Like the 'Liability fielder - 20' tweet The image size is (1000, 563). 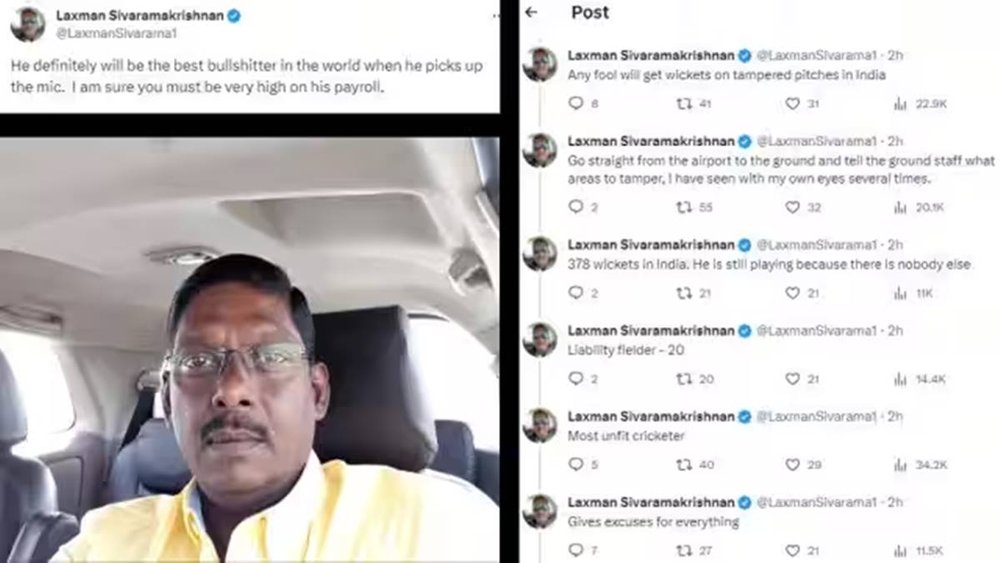(792, 379)
